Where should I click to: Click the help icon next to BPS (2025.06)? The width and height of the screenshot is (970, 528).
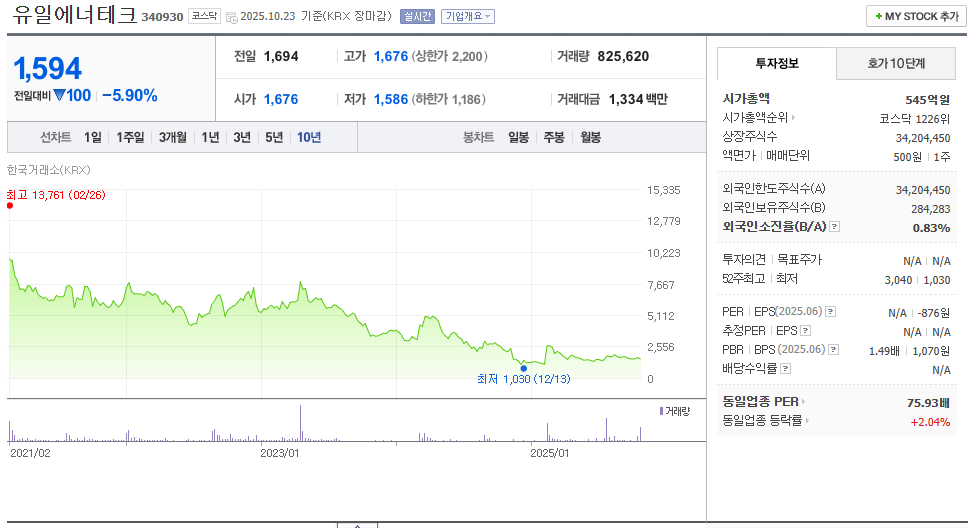coord(834,350)
